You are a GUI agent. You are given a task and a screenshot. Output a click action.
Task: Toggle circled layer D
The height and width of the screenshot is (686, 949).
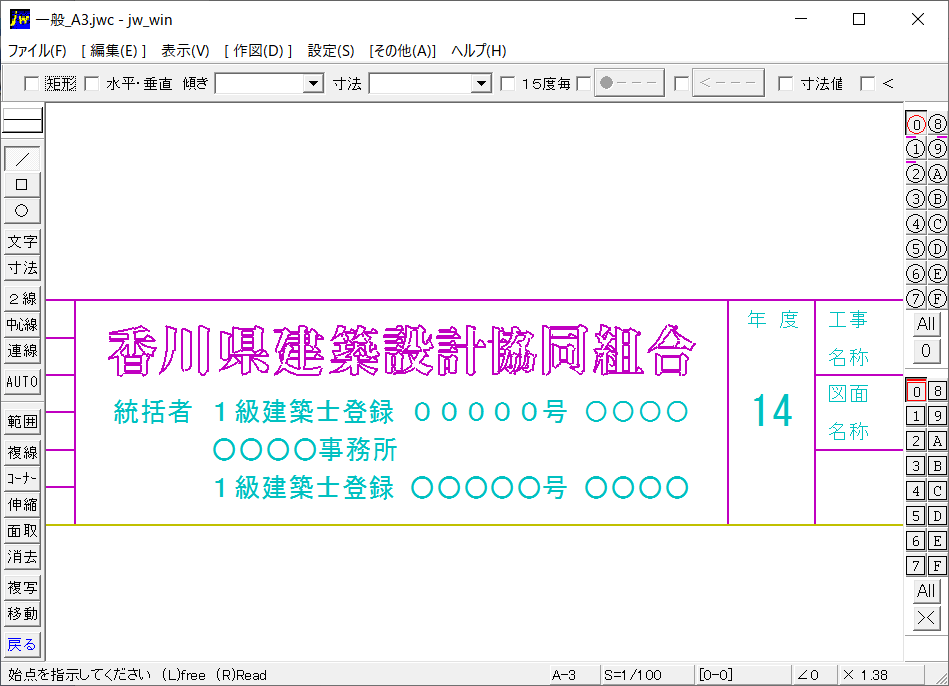(937, 248)
